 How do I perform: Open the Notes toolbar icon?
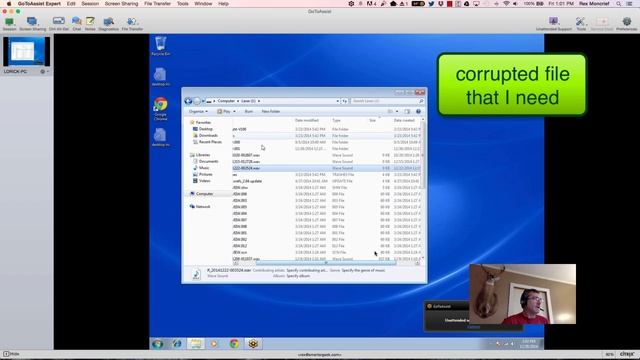pyautogui.click(x=90, y=23)
